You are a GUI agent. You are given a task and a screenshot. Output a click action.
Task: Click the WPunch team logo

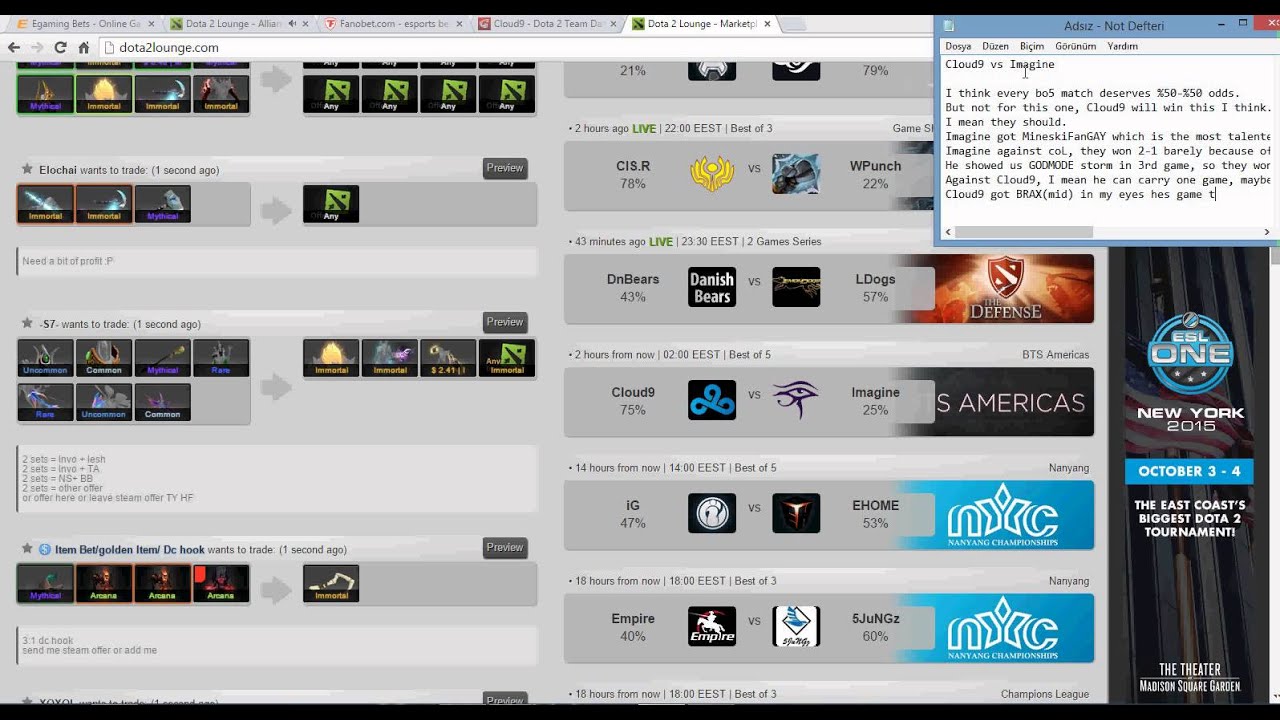point(796,174)
